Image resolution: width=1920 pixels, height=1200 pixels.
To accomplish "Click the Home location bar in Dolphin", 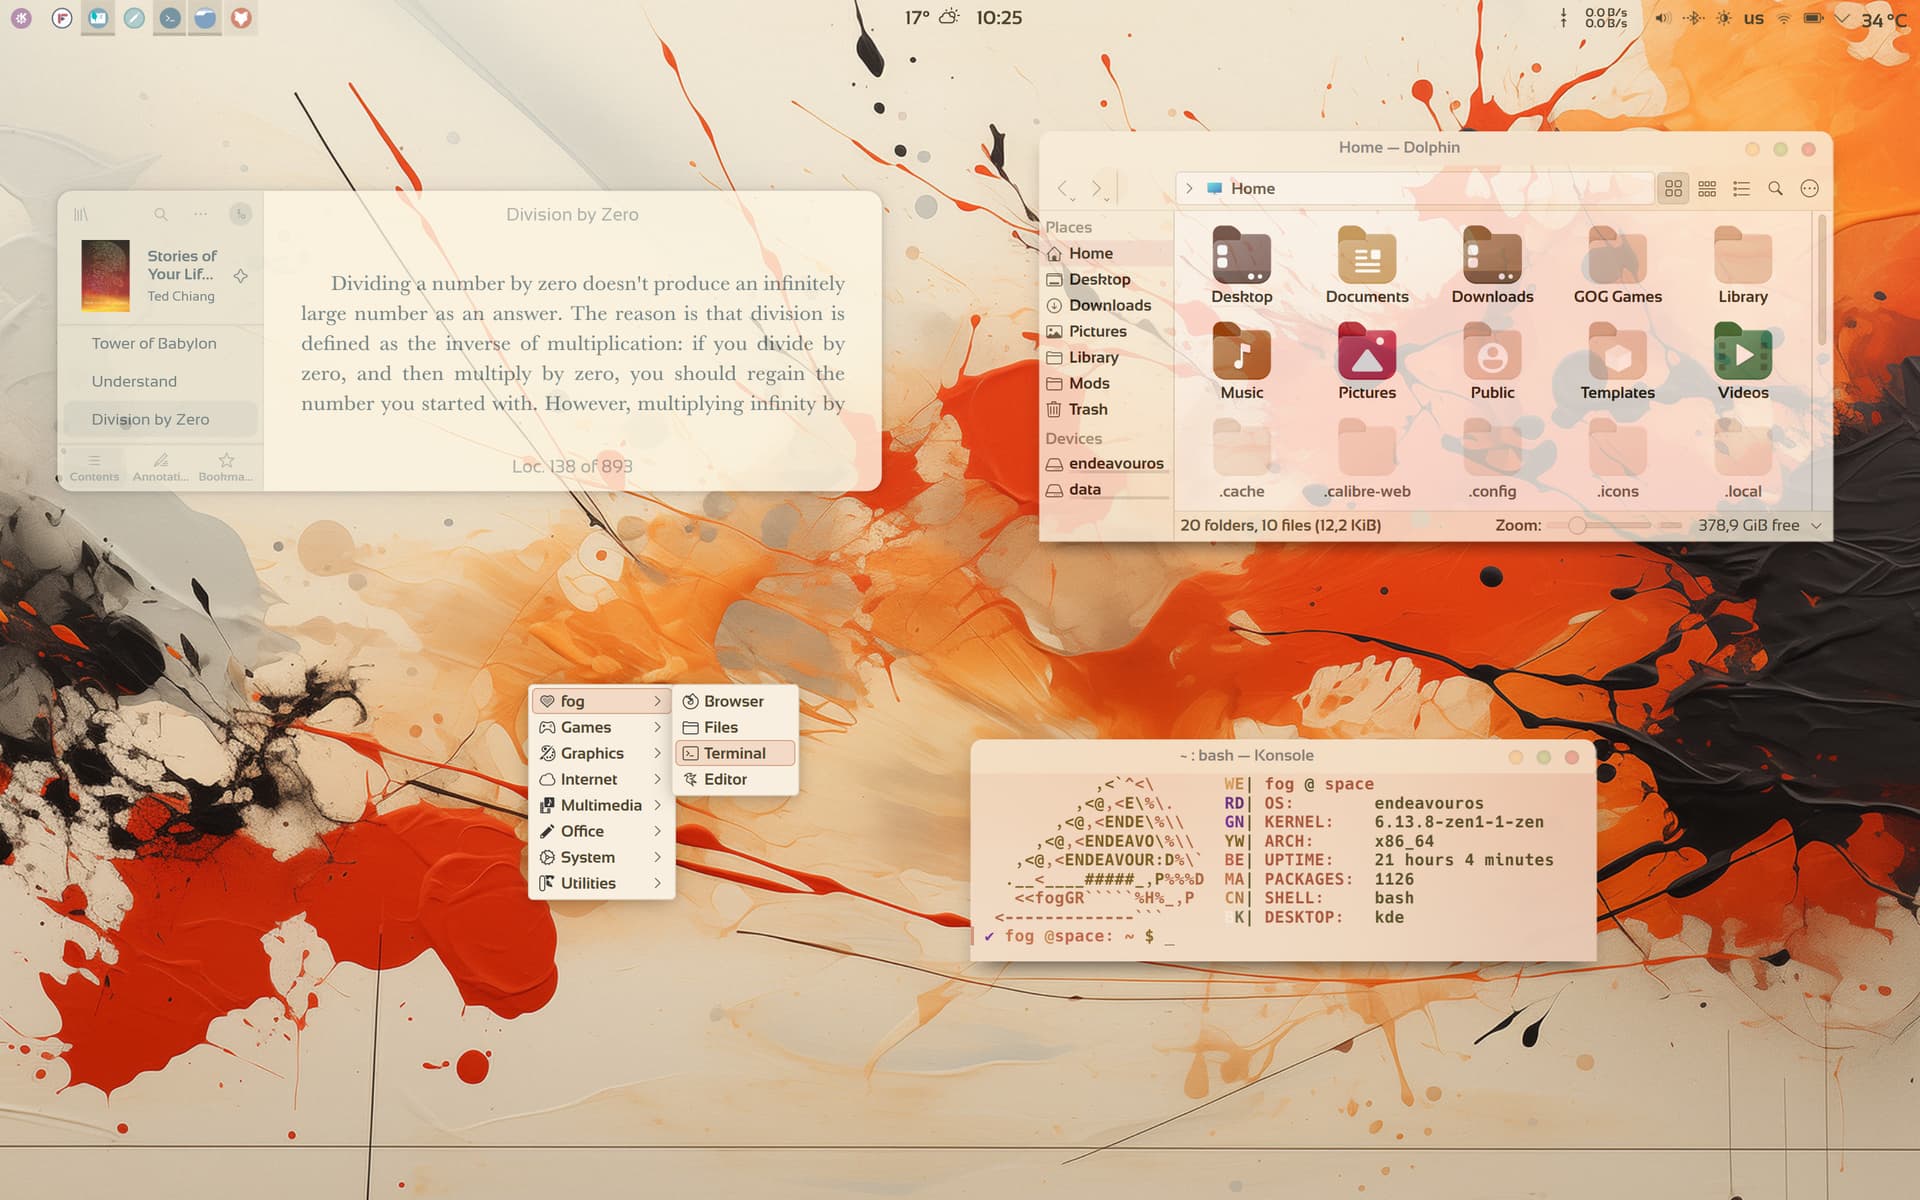I will pos(1414,188).
